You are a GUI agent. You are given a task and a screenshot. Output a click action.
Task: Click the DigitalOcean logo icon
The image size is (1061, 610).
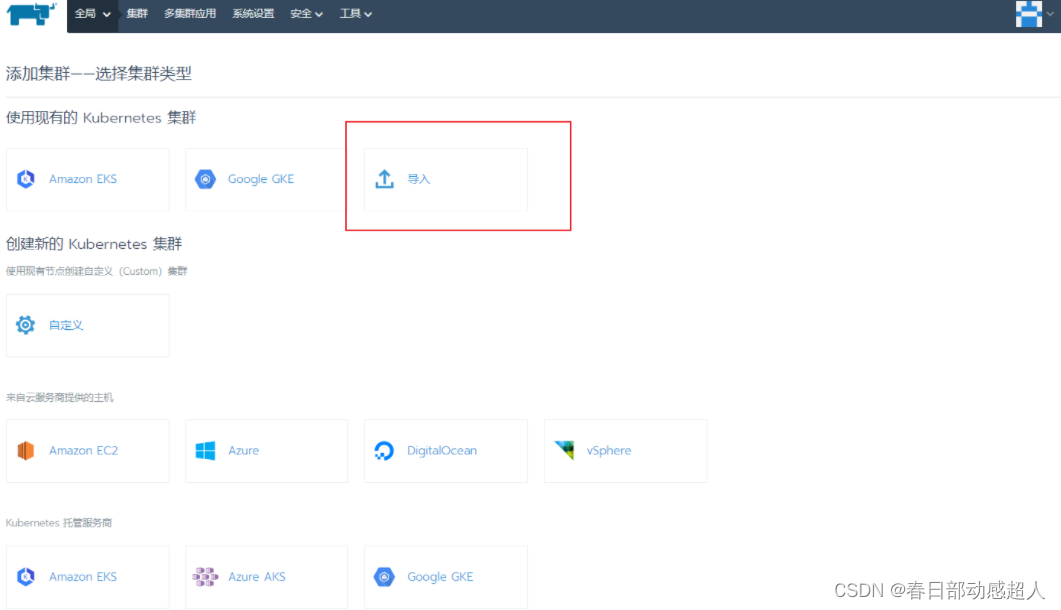(x=384, y=450)
